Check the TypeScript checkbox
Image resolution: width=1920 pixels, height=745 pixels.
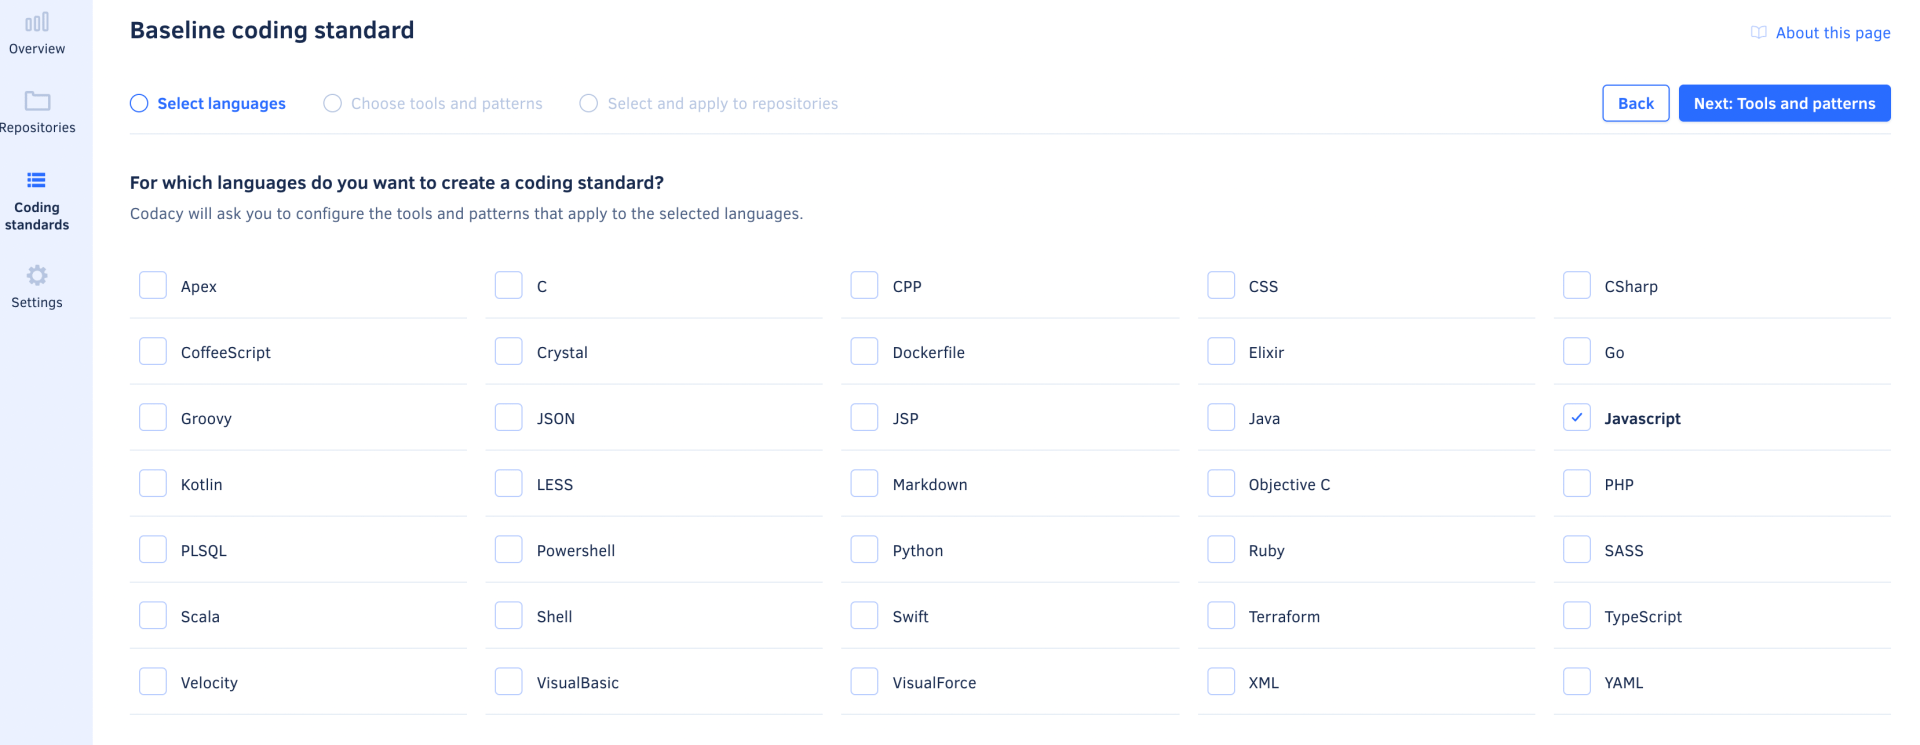[x=1577, y=615]
